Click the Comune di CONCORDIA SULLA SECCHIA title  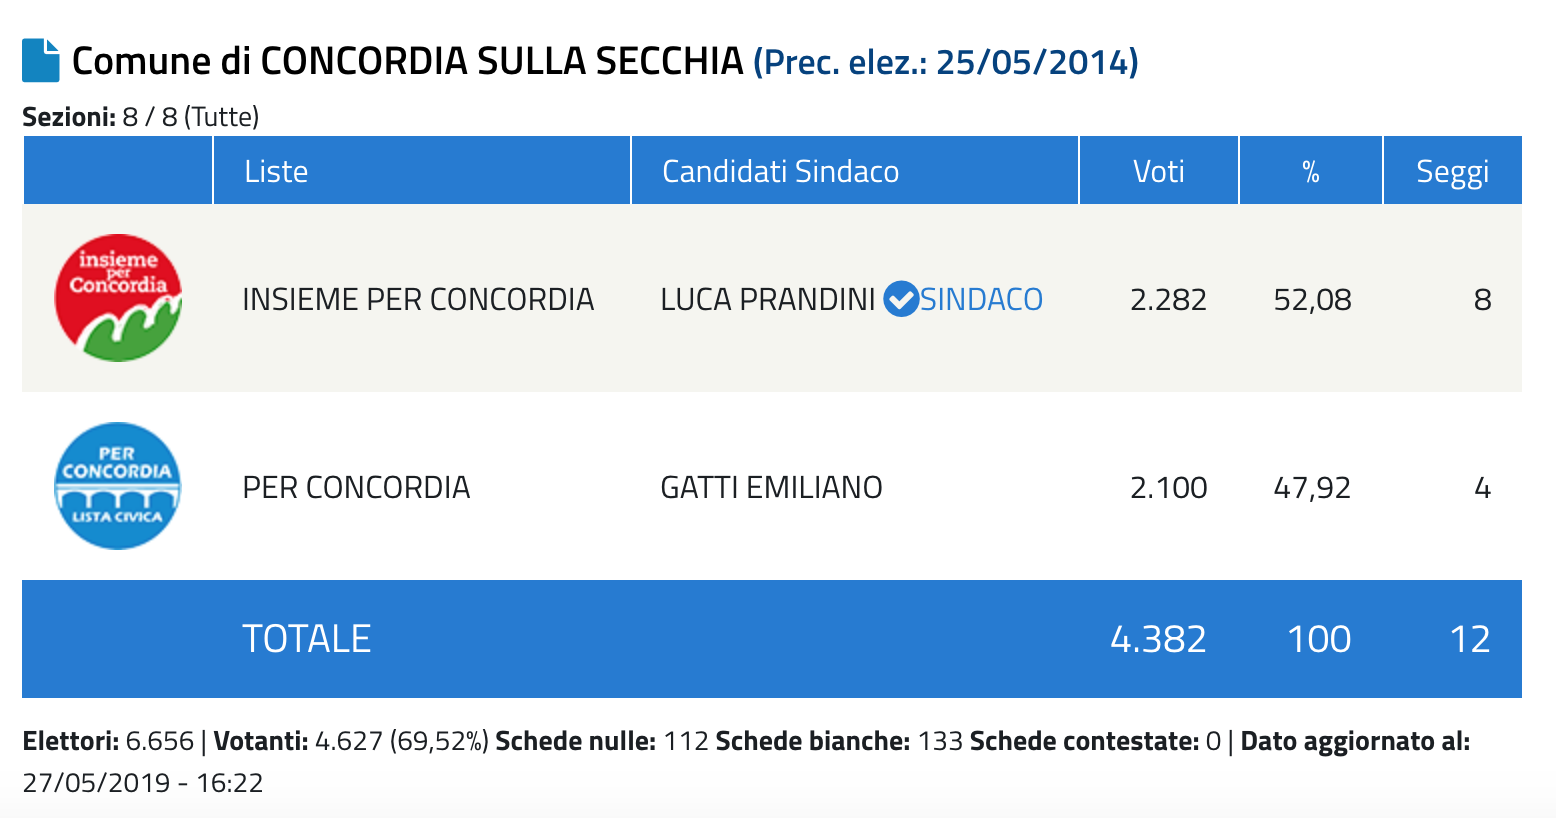click(x=408, y=61)
